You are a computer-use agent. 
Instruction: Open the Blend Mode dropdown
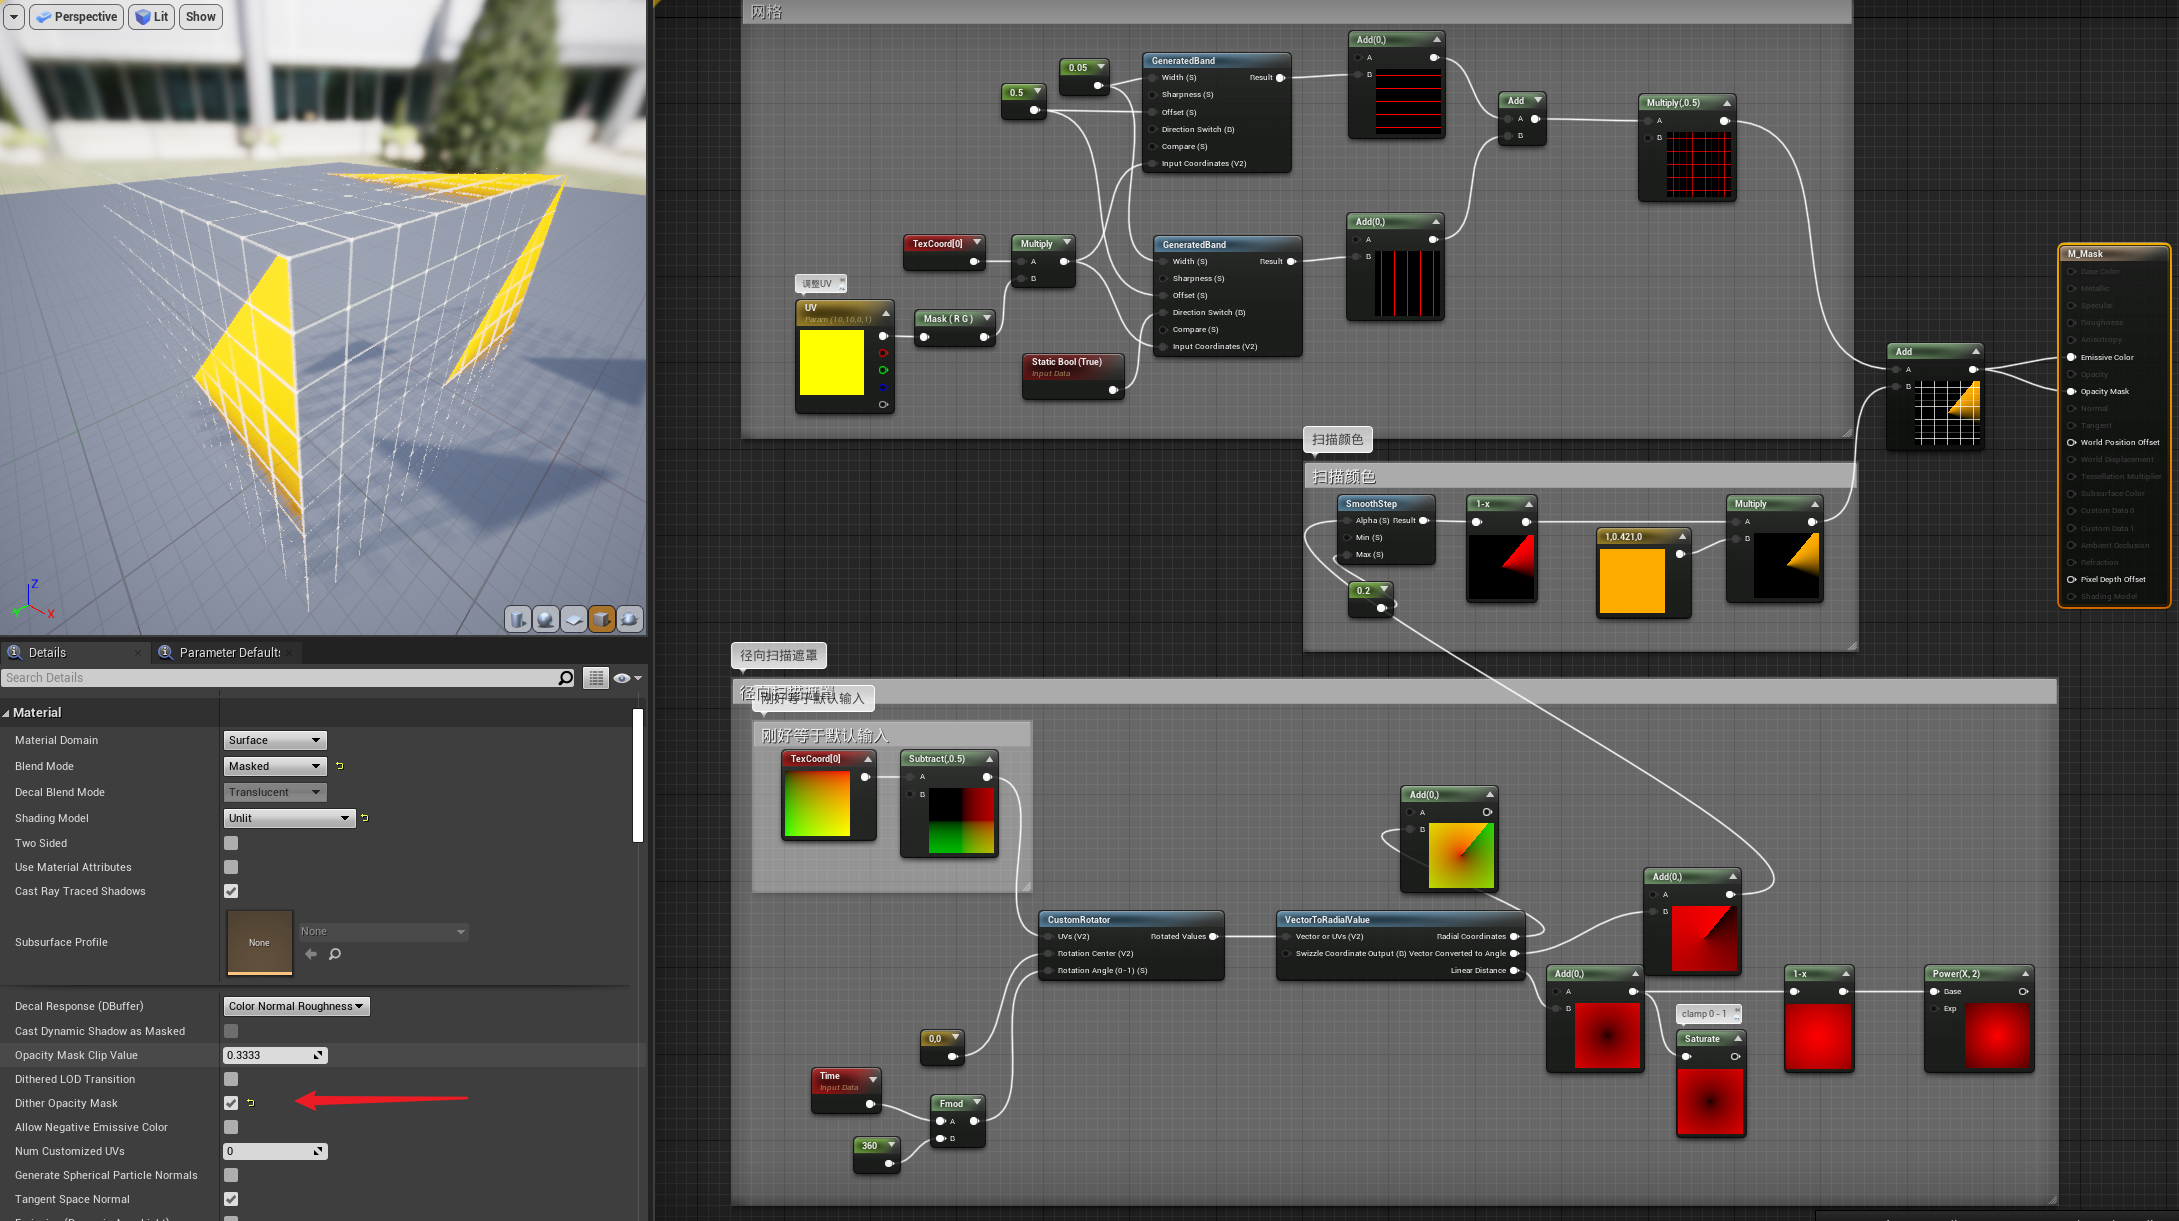click(275, 766)
